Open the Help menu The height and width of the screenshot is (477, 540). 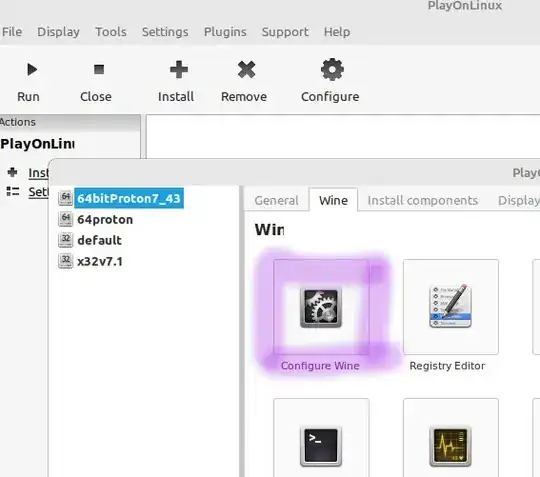point(337,32)
